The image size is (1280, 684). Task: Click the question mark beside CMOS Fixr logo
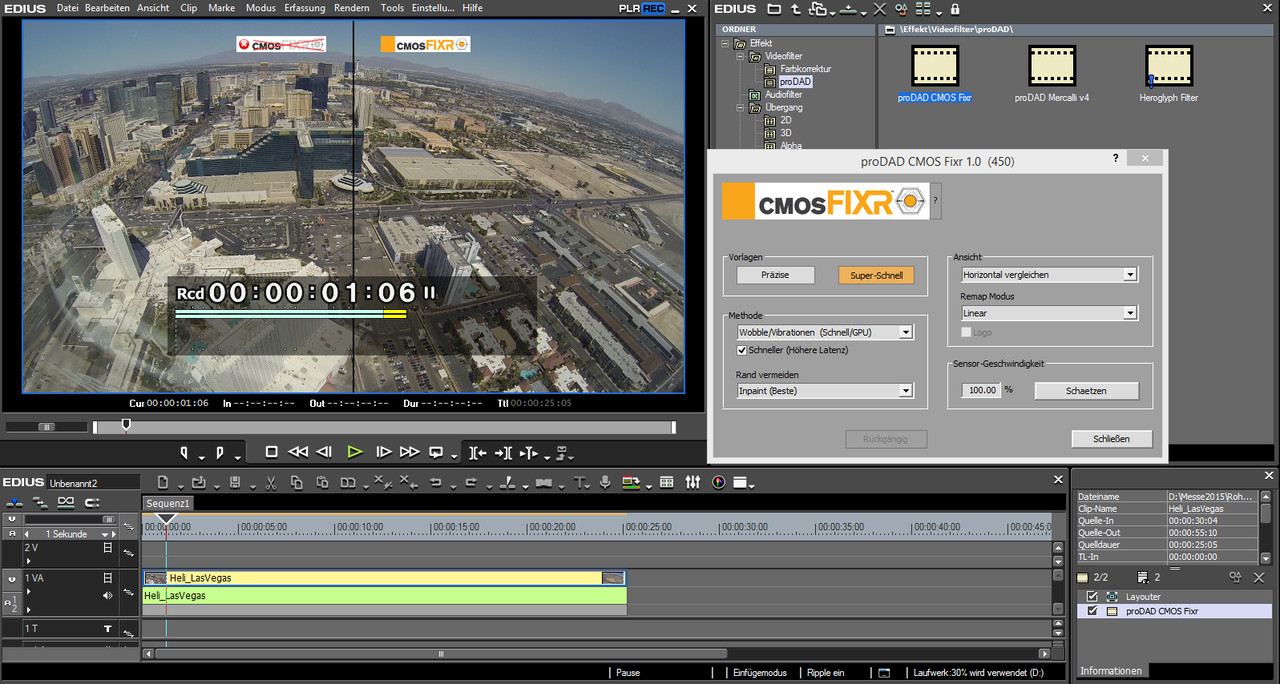click(935, 200)
